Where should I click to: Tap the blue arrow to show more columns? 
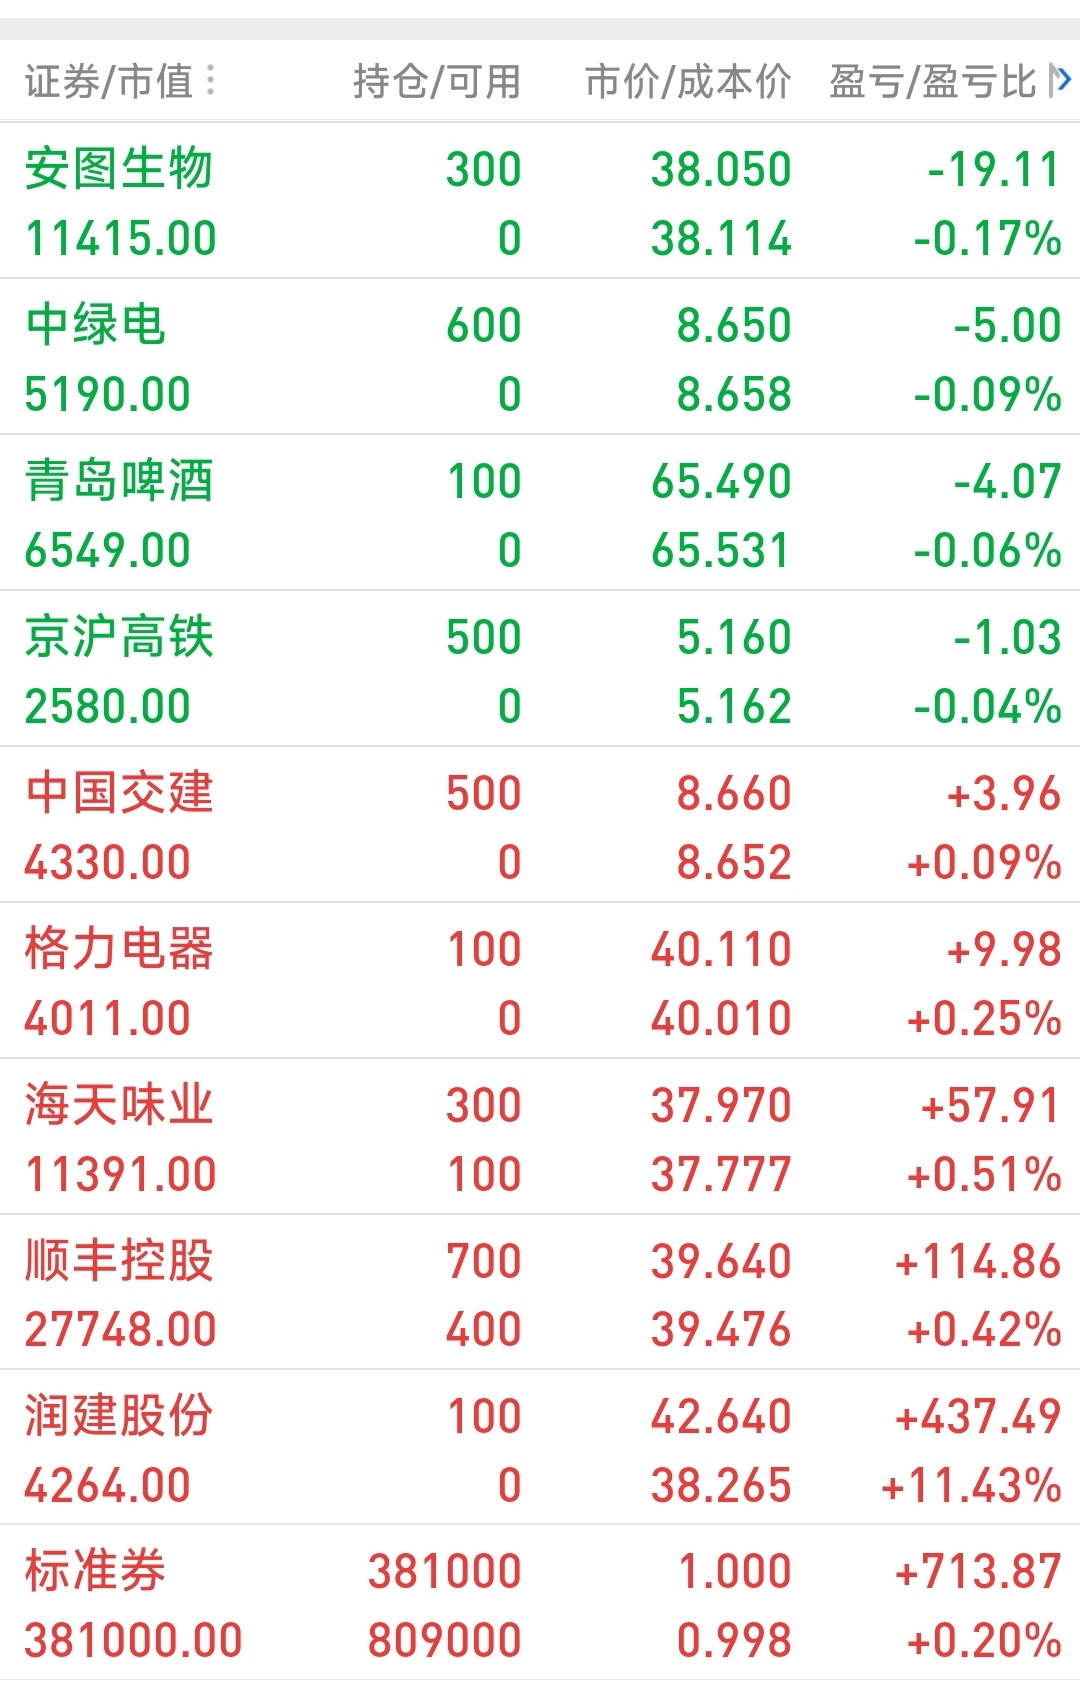1063,80
